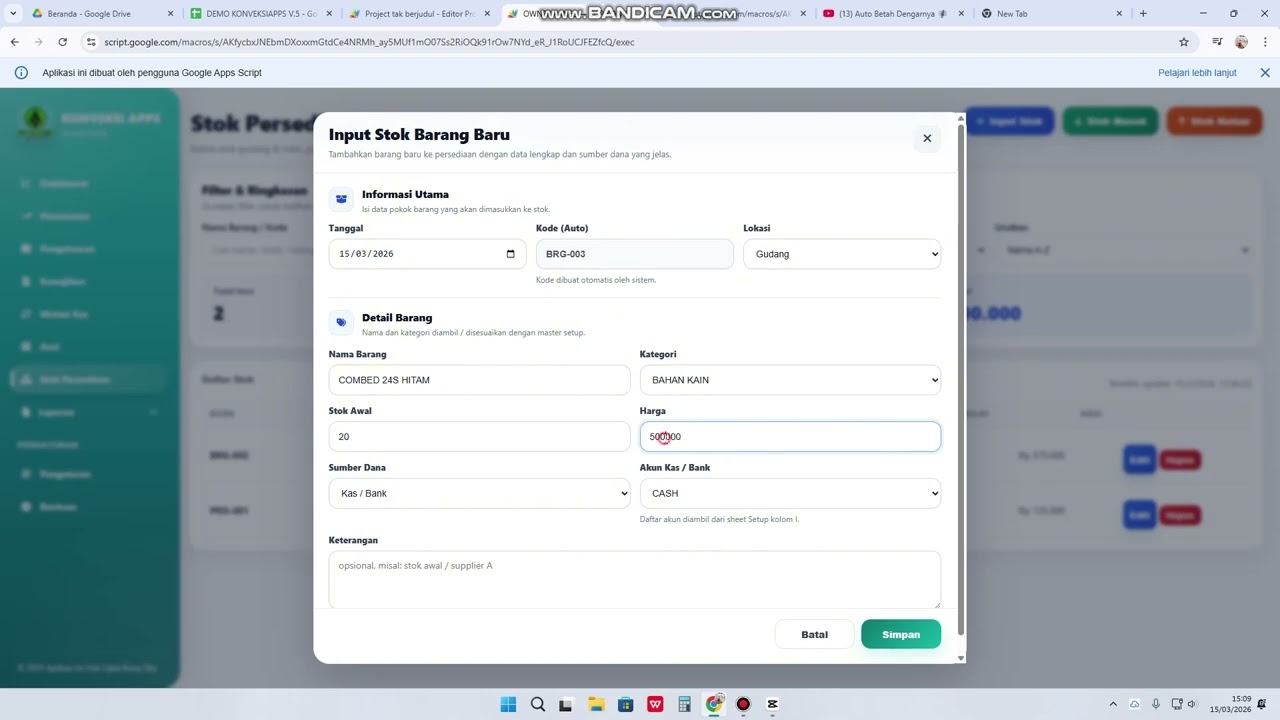This screenshot has width=1280, height=720.
Task: Open Bandicam recorder from the taskbar
Action: click(743, 704)
